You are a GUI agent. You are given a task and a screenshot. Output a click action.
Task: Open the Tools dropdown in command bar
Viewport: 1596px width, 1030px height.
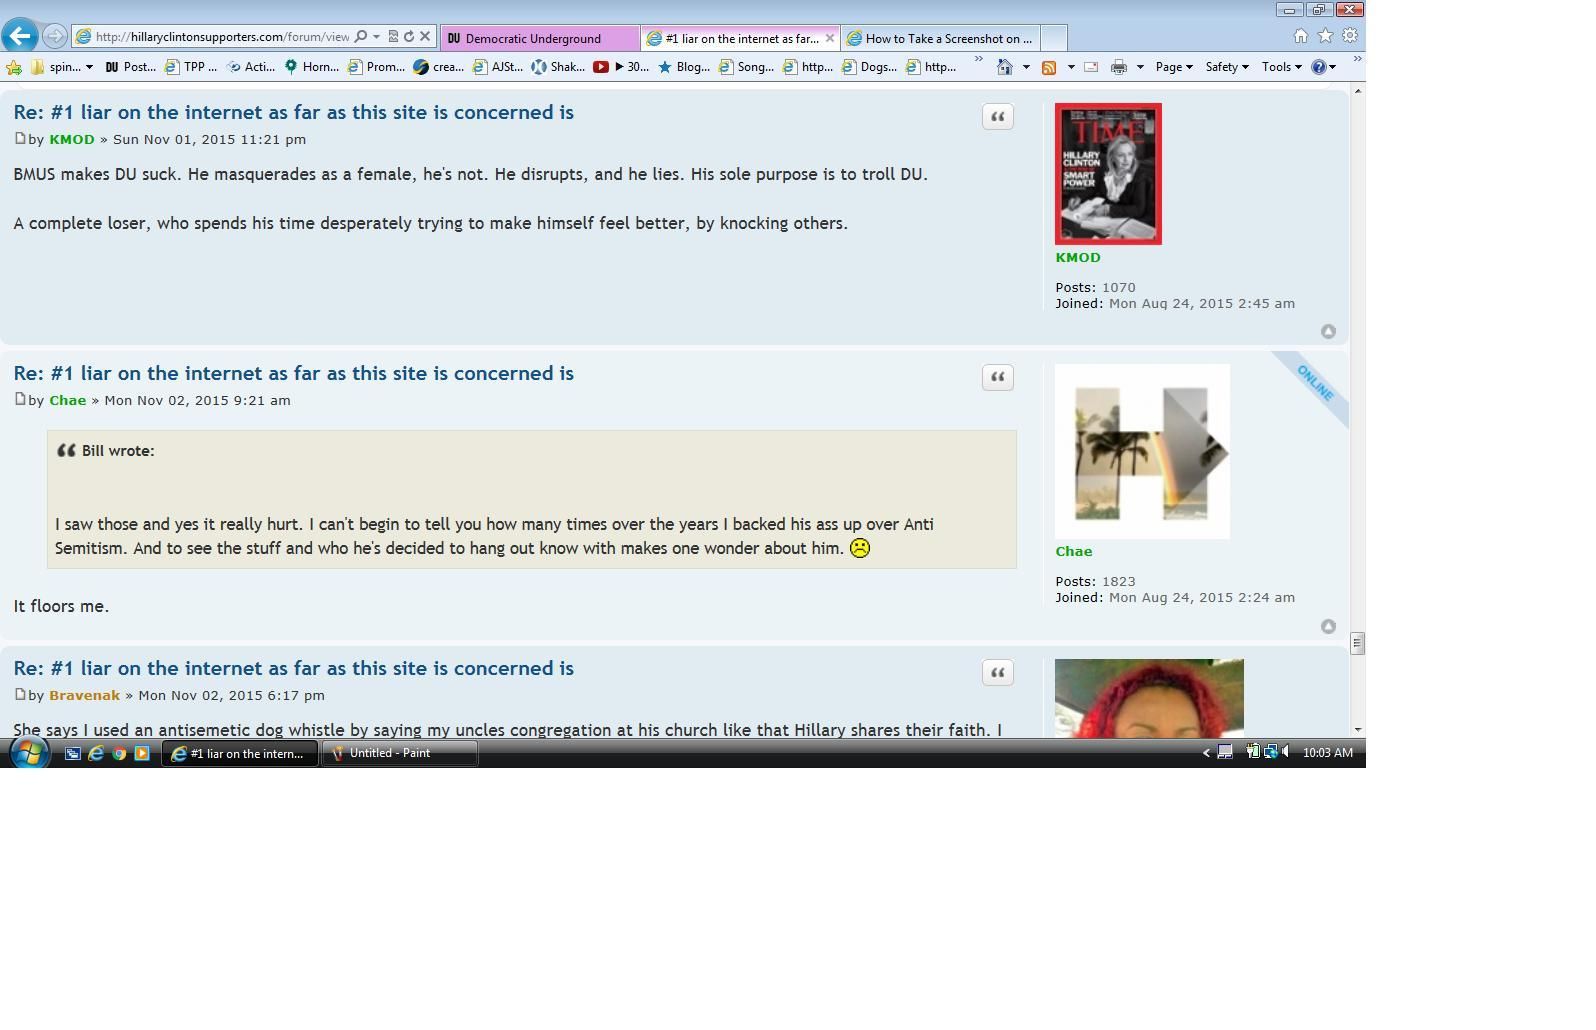click(x=1280, y=67)
